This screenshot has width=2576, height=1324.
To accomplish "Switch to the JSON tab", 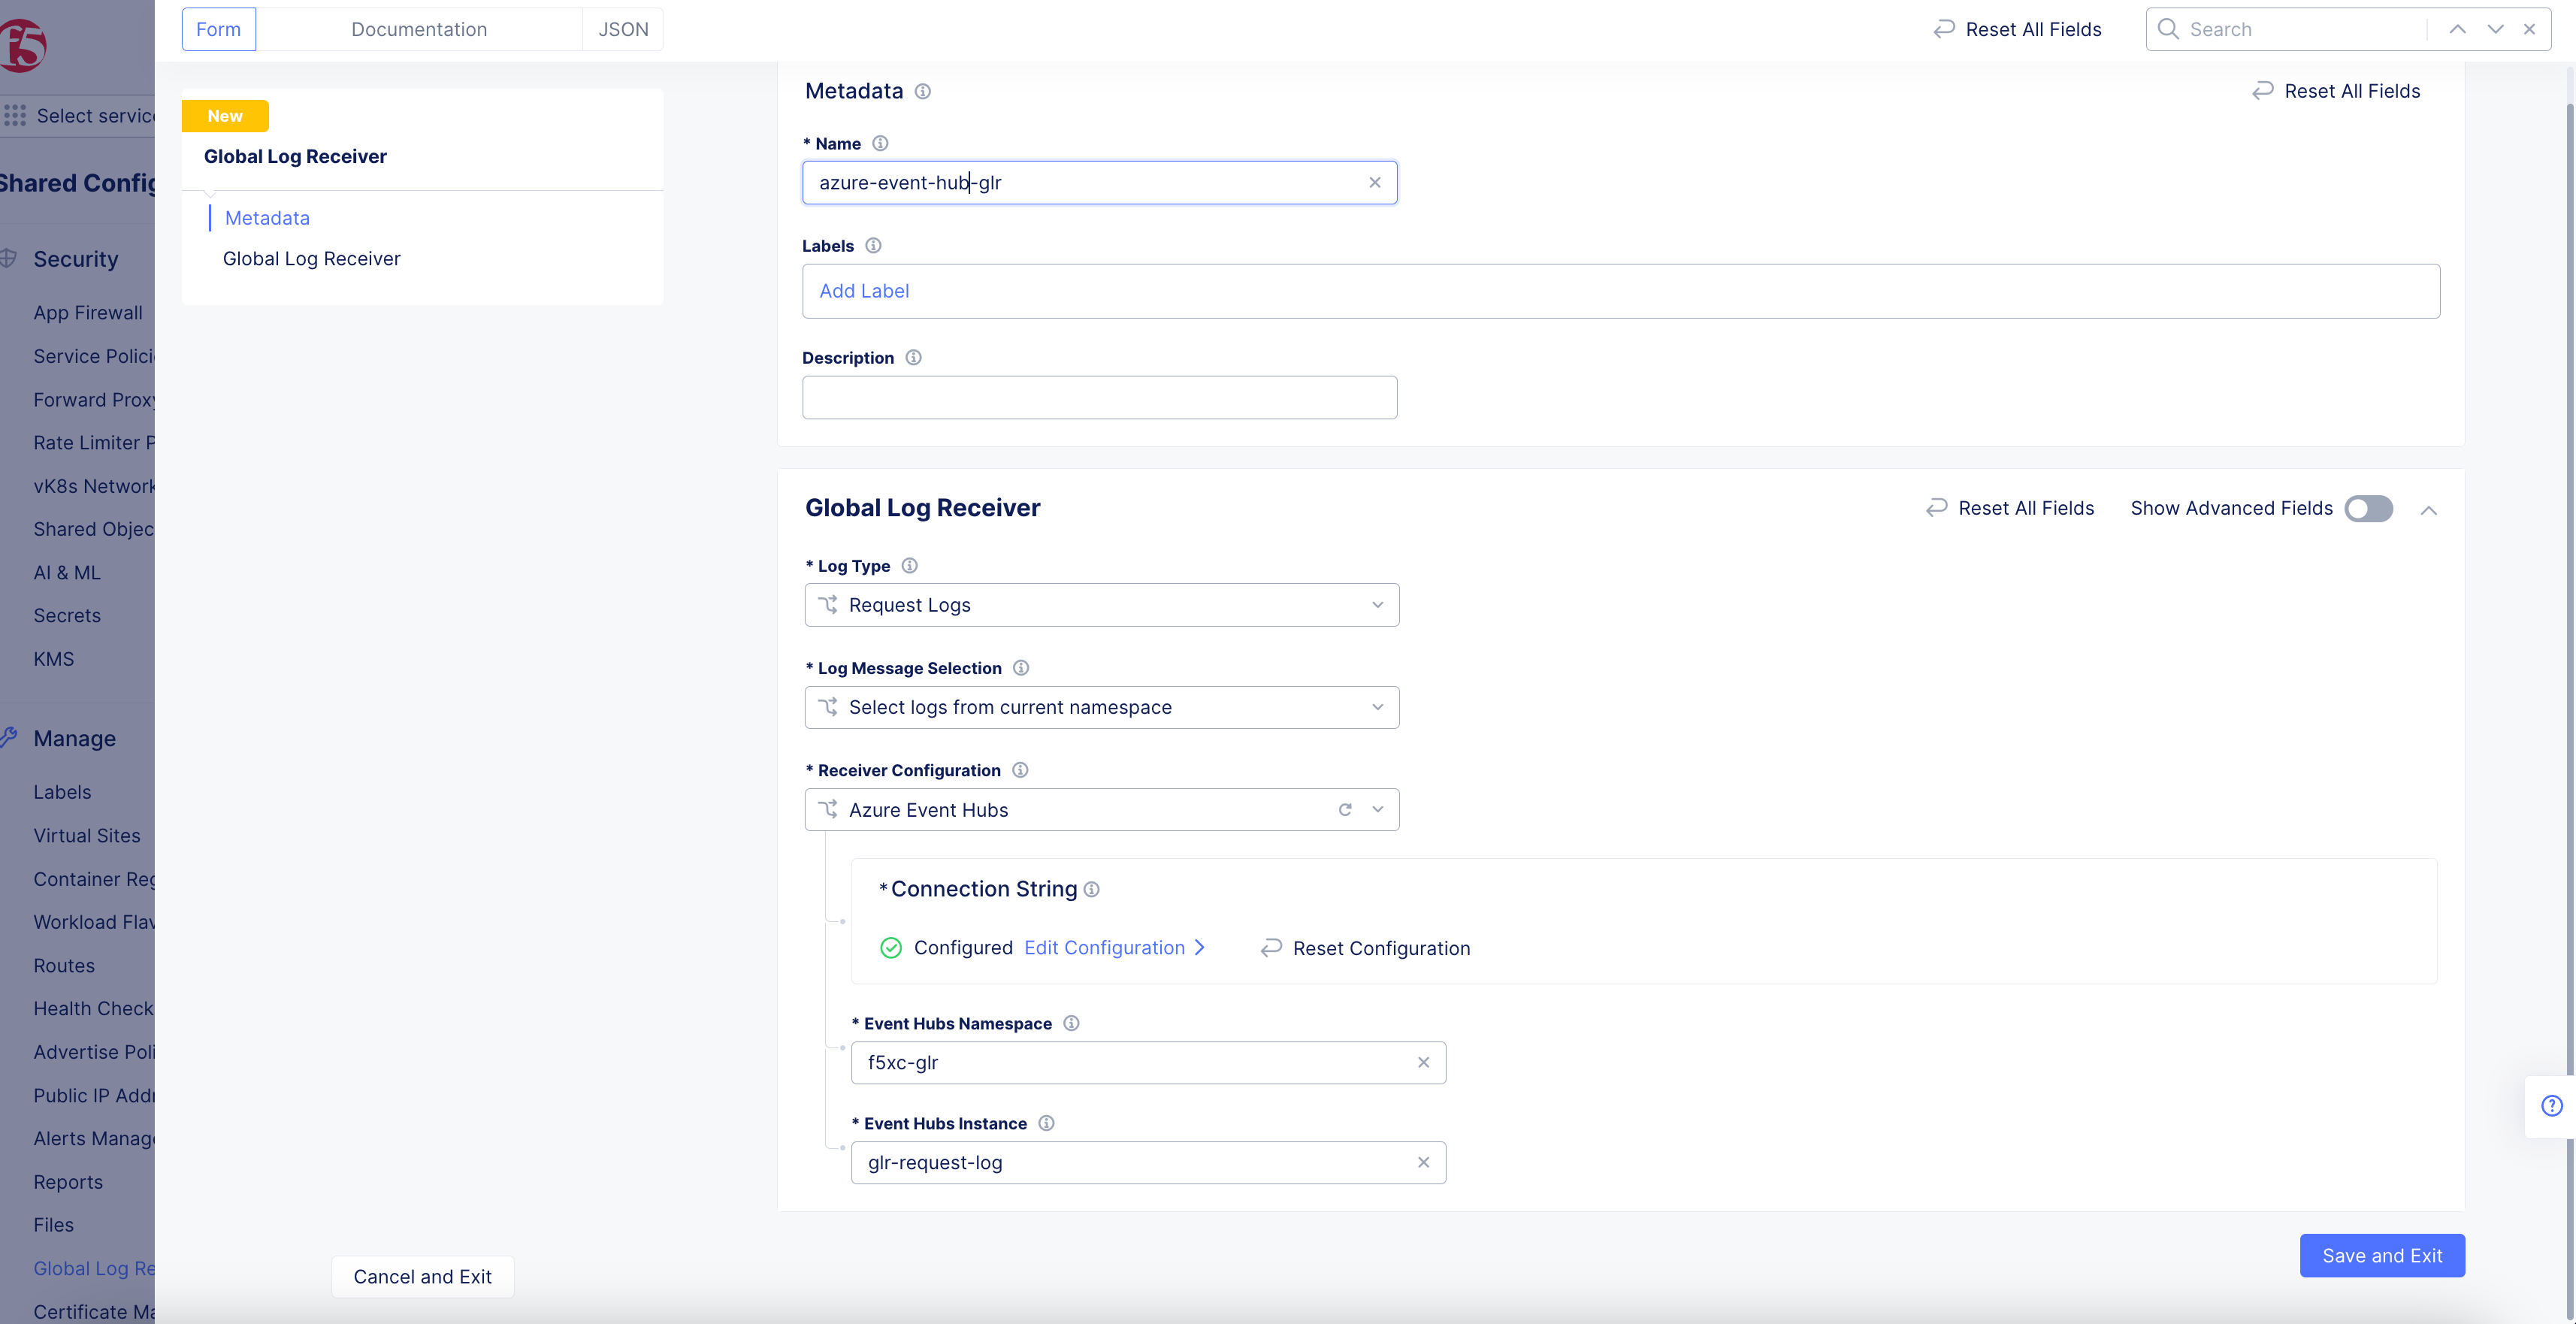I will coord(622,29).
